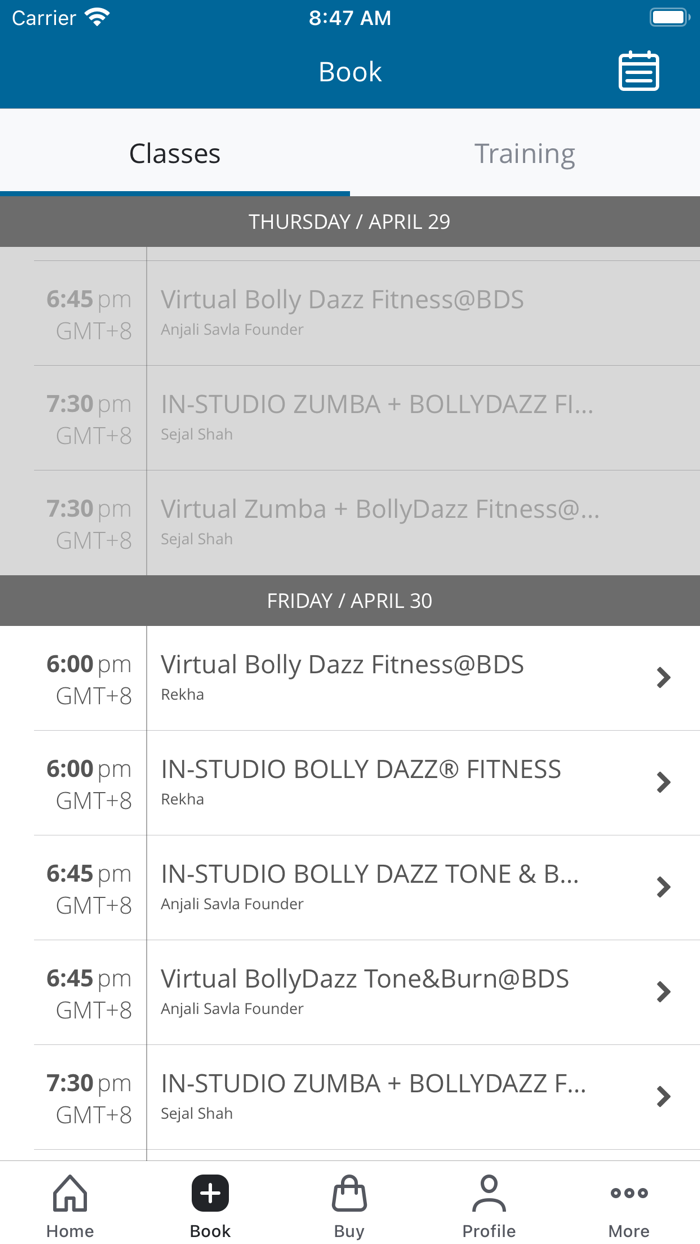Screen dimensions: 700x1244
Task: Expand details for Virtual Bolly Dazz Fitness with Rekha
Action: pos(663,677)
